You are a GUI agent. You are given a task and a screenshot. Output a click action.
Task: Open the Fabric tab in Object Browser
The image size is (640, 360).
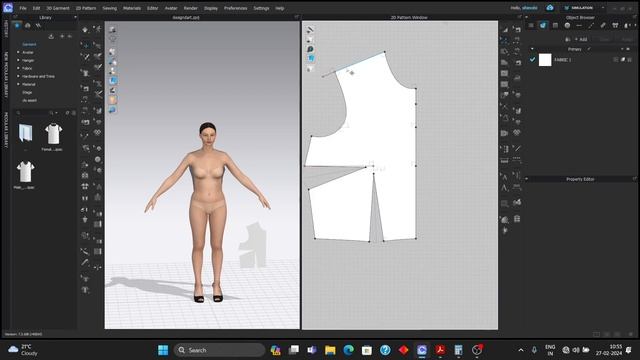point(543,25)
